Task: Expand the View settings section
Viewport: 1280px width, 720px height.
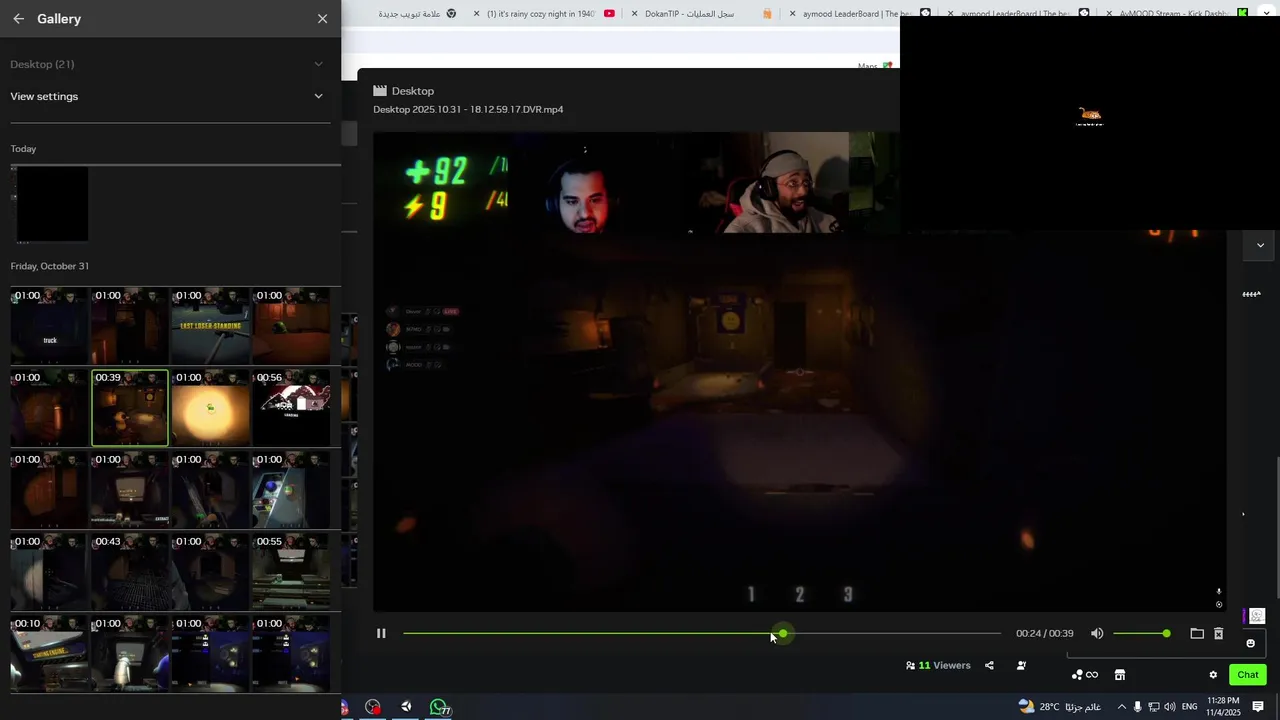Action: point(170,96)
